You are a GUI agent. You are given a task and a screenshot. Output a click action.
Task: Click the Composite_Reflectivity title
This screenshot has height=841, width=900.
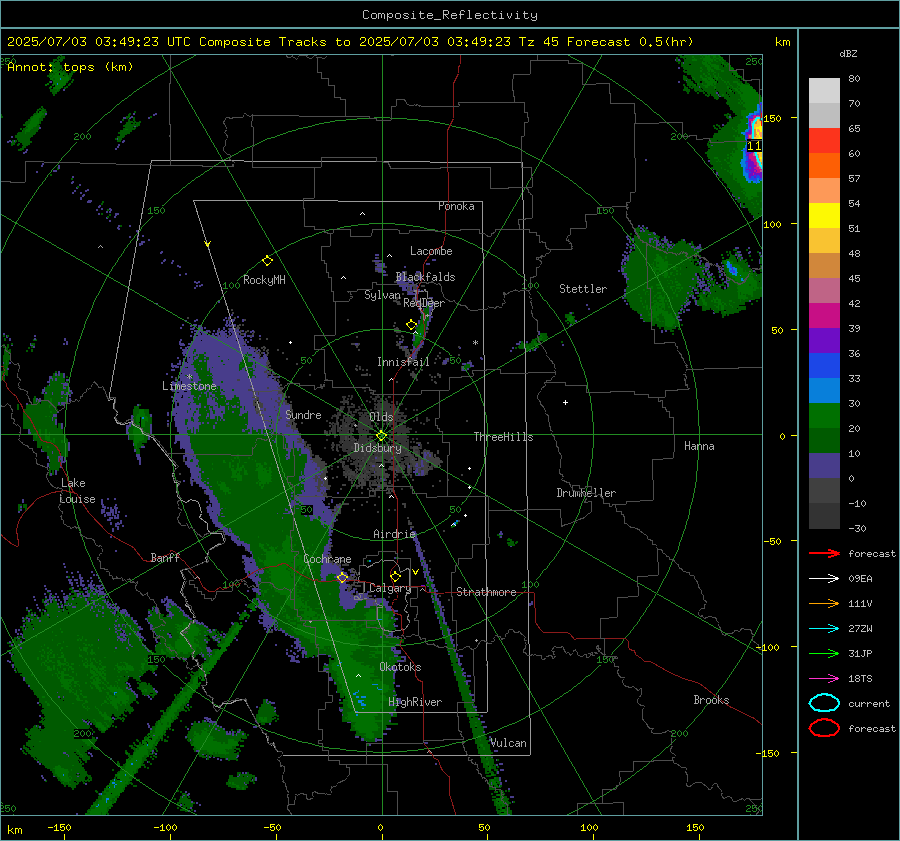tap(449, 15)
